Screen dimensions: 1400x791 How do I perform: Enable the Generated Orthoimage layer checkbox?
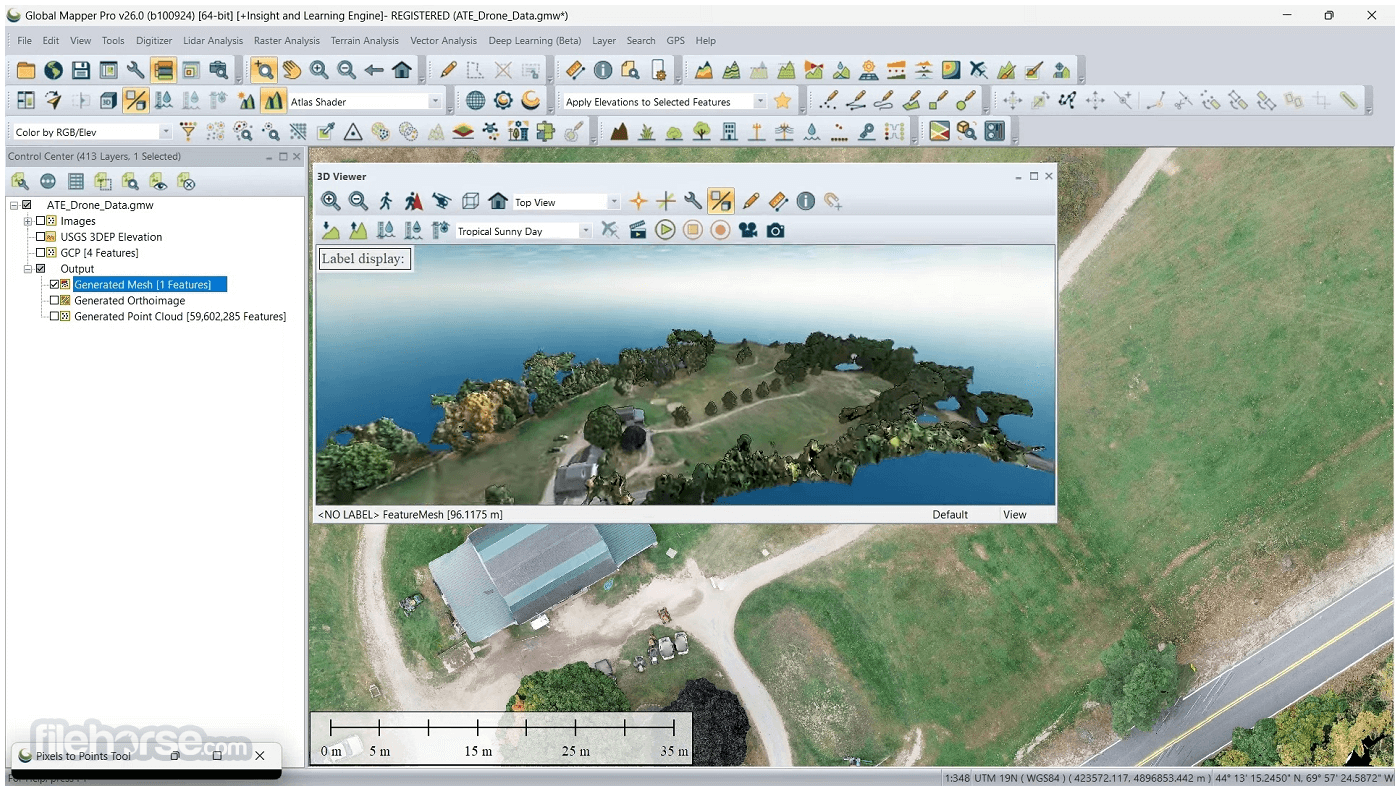coord(55,301)
